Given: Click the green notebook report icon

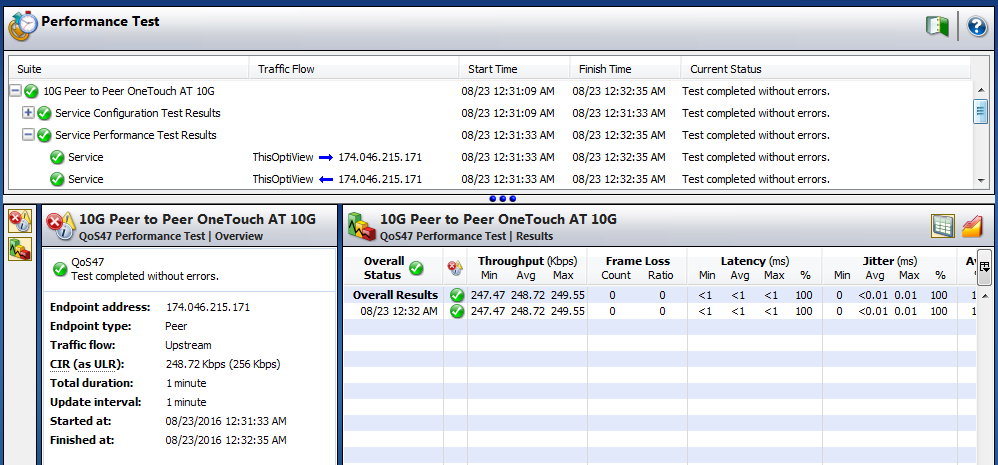Looking at the screenshot, I should [x=937, y=27].
